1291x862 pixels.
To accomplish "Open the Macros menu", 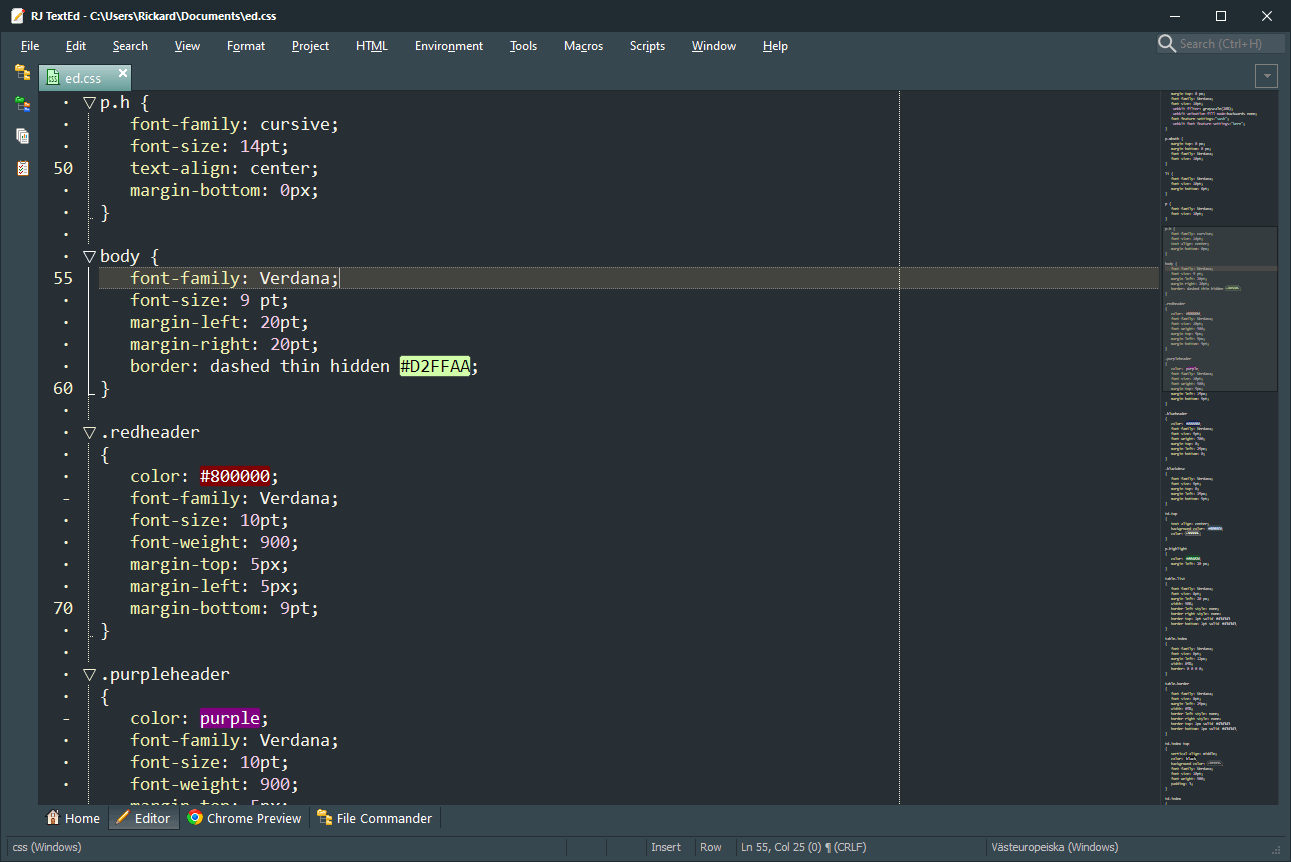I will (x=583, y=46).
